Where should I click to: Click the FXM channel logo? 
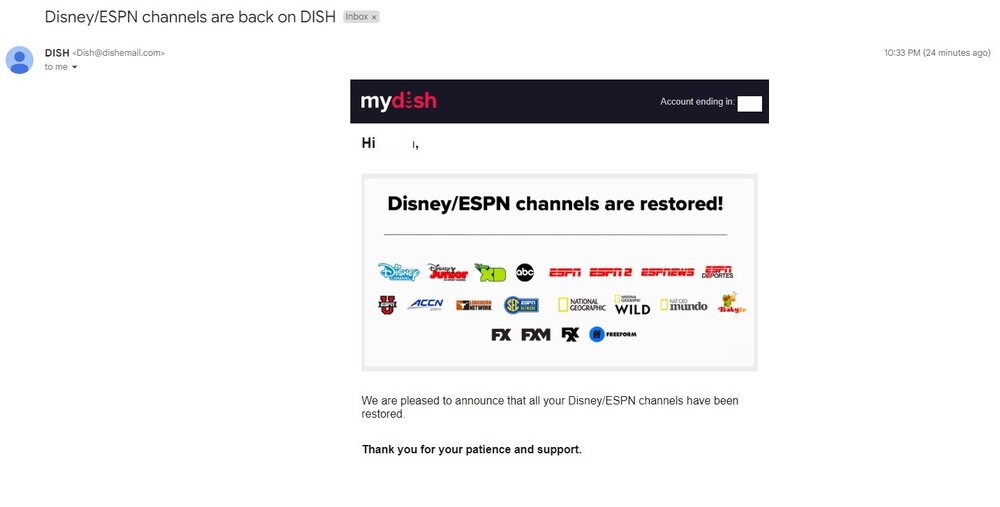[x=536, y=335]
